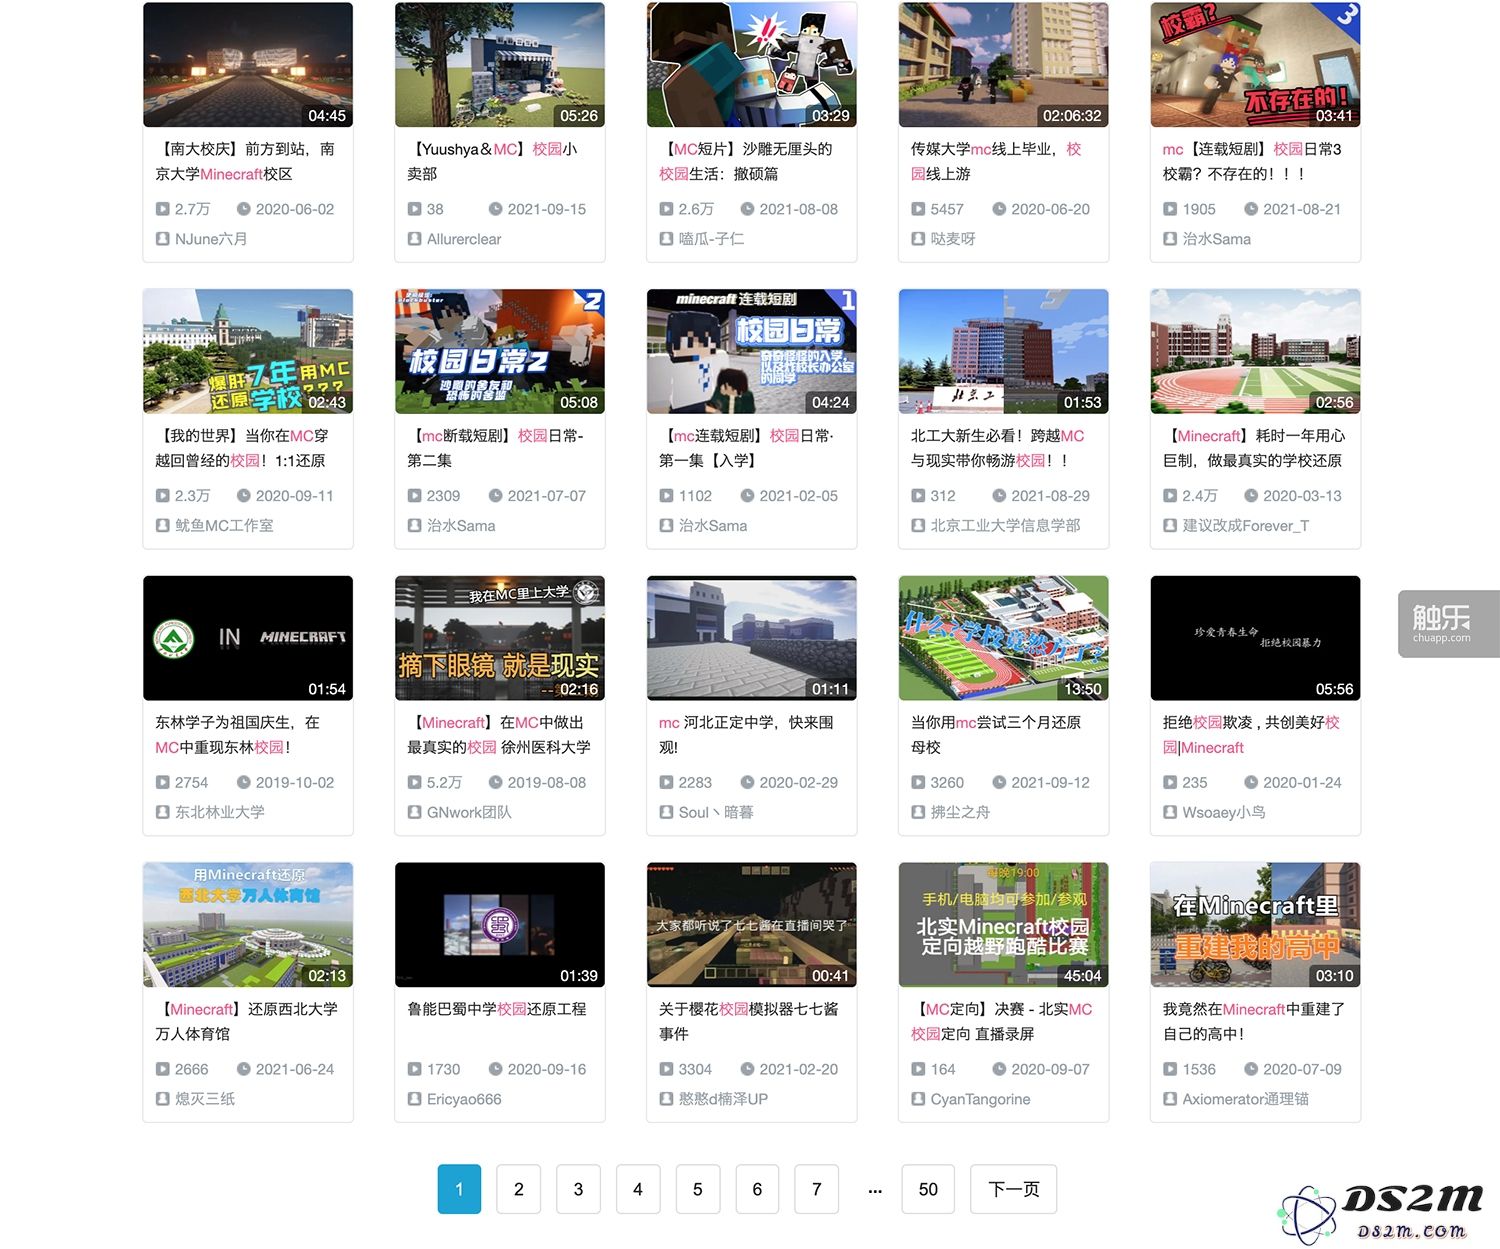Click uploader icon beside 建议改成Forever_T

coord(1170,526)
